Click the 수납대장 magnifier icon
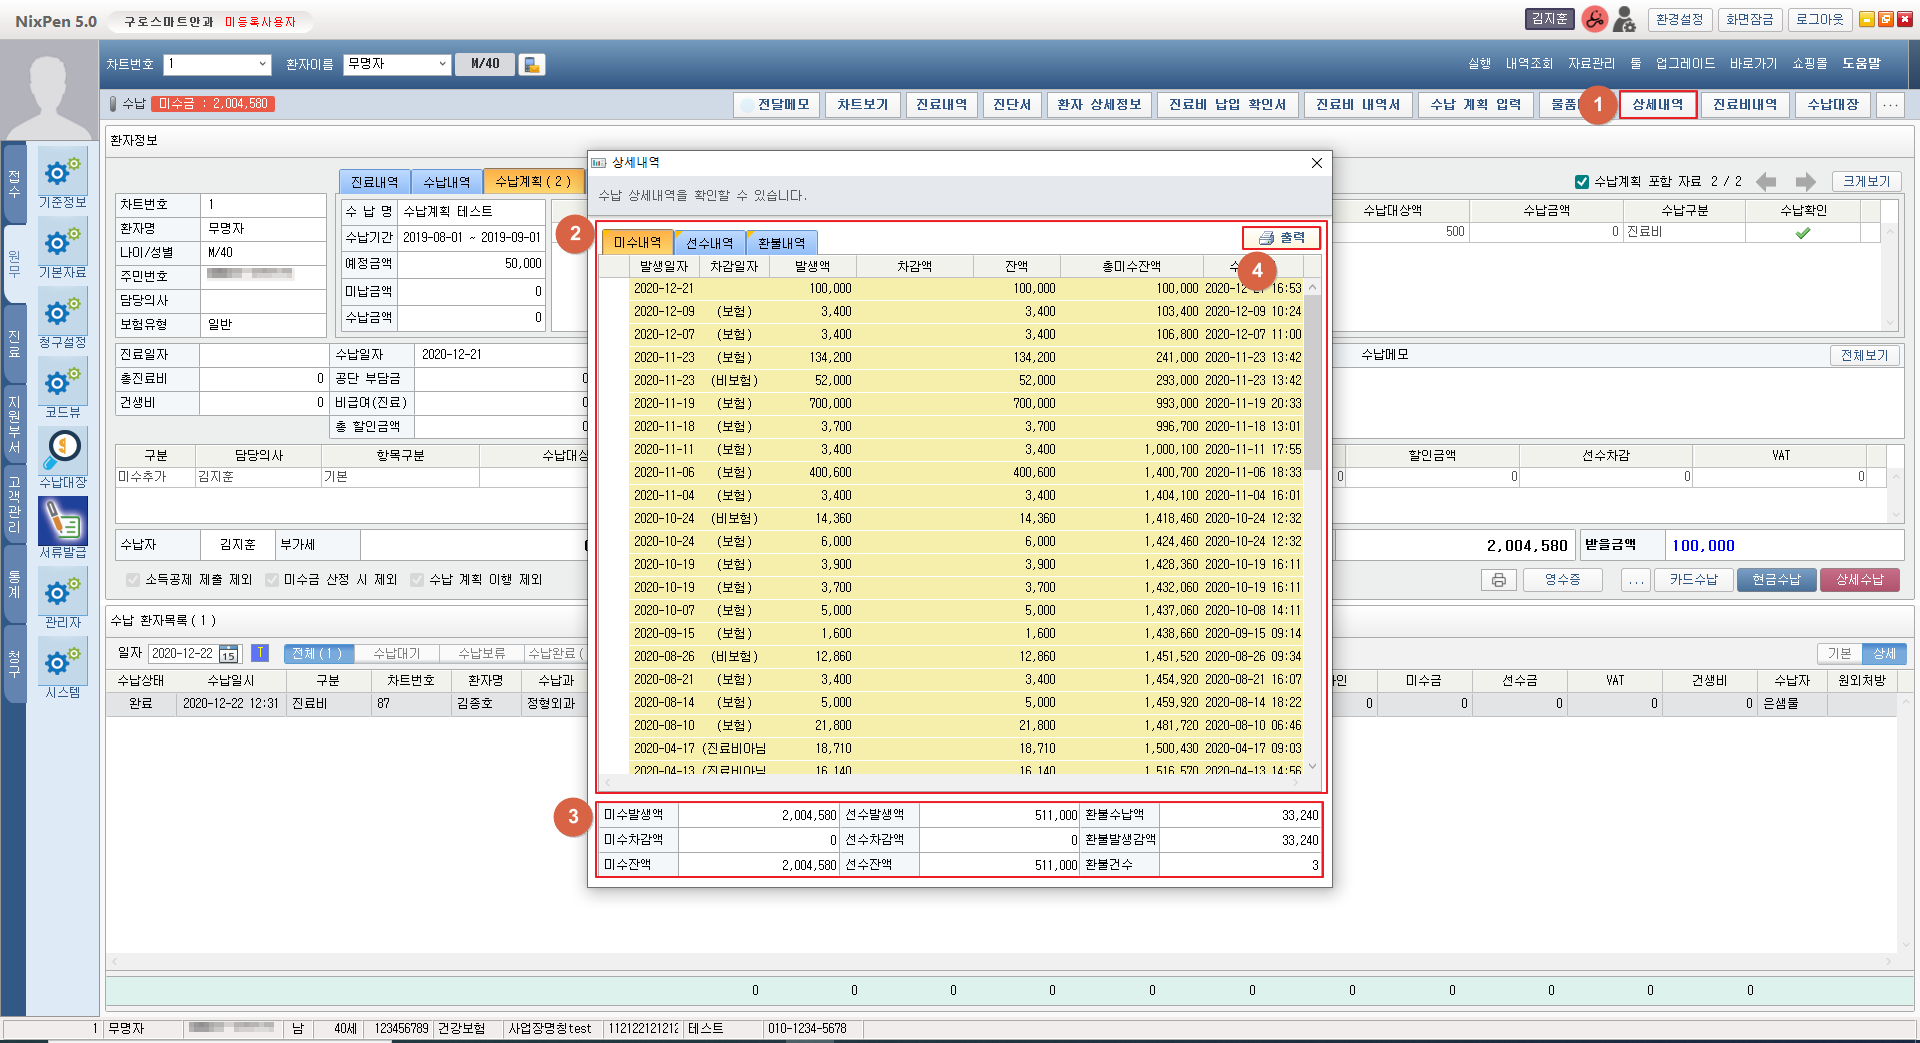Screen dimensions: 1920x1043 62,451
